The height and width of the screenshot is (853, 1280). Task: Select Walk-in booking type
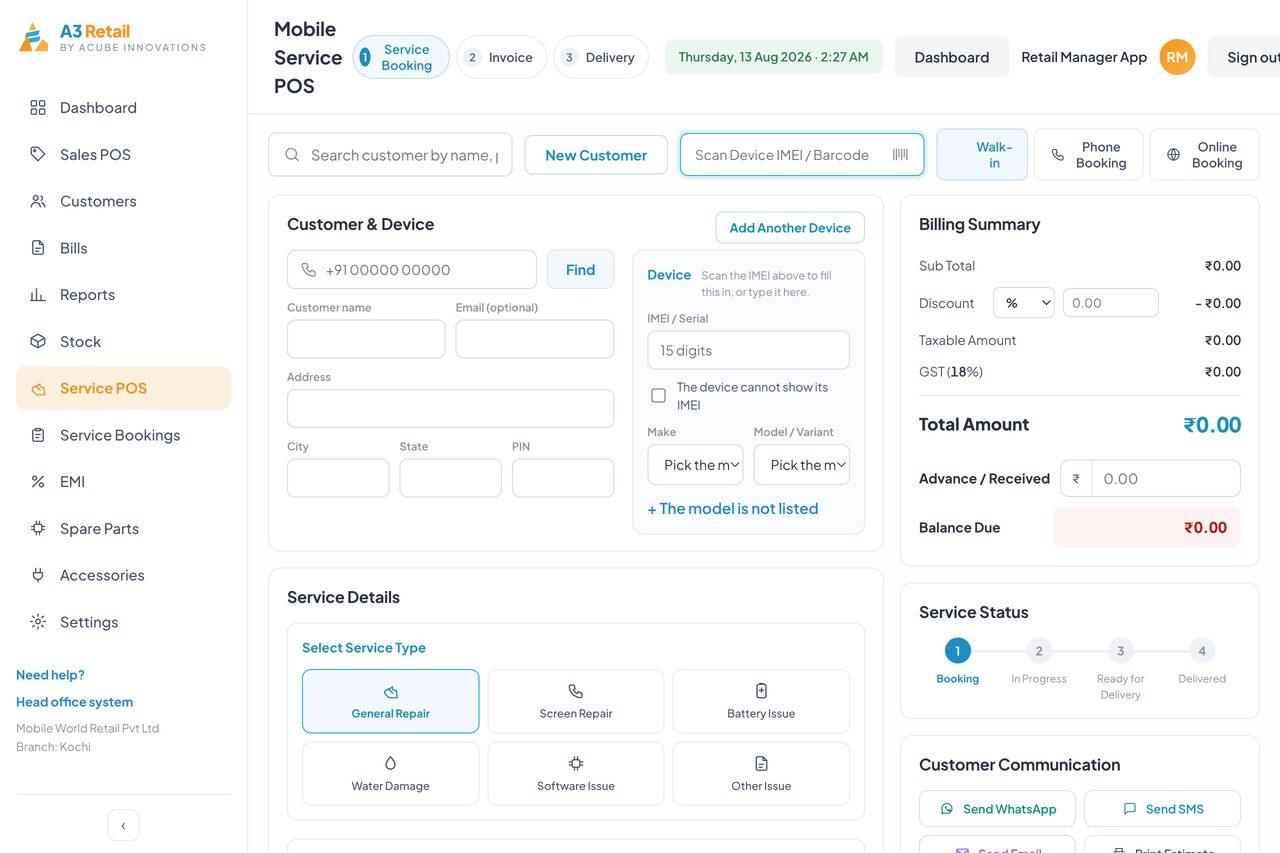point(982,155)
